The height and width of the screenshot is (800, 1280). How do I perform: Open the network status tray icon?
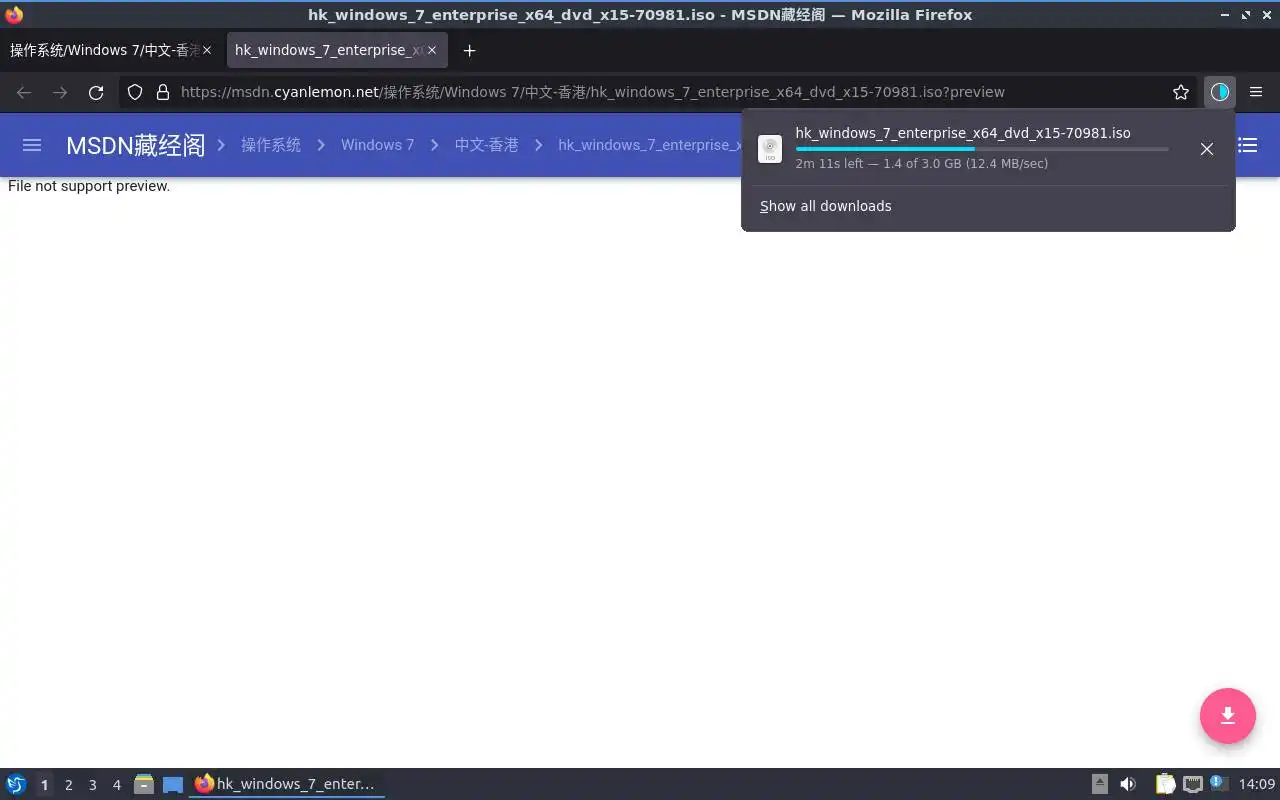click(x=1192, y=784)
